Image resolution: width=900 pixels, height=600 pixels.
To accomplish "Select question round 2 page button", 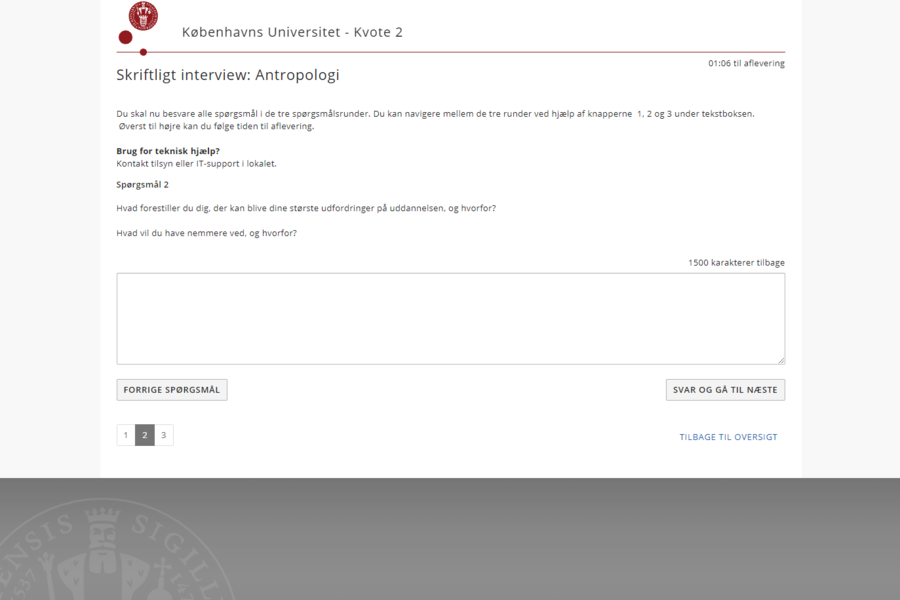I will [x=145, y=435].
